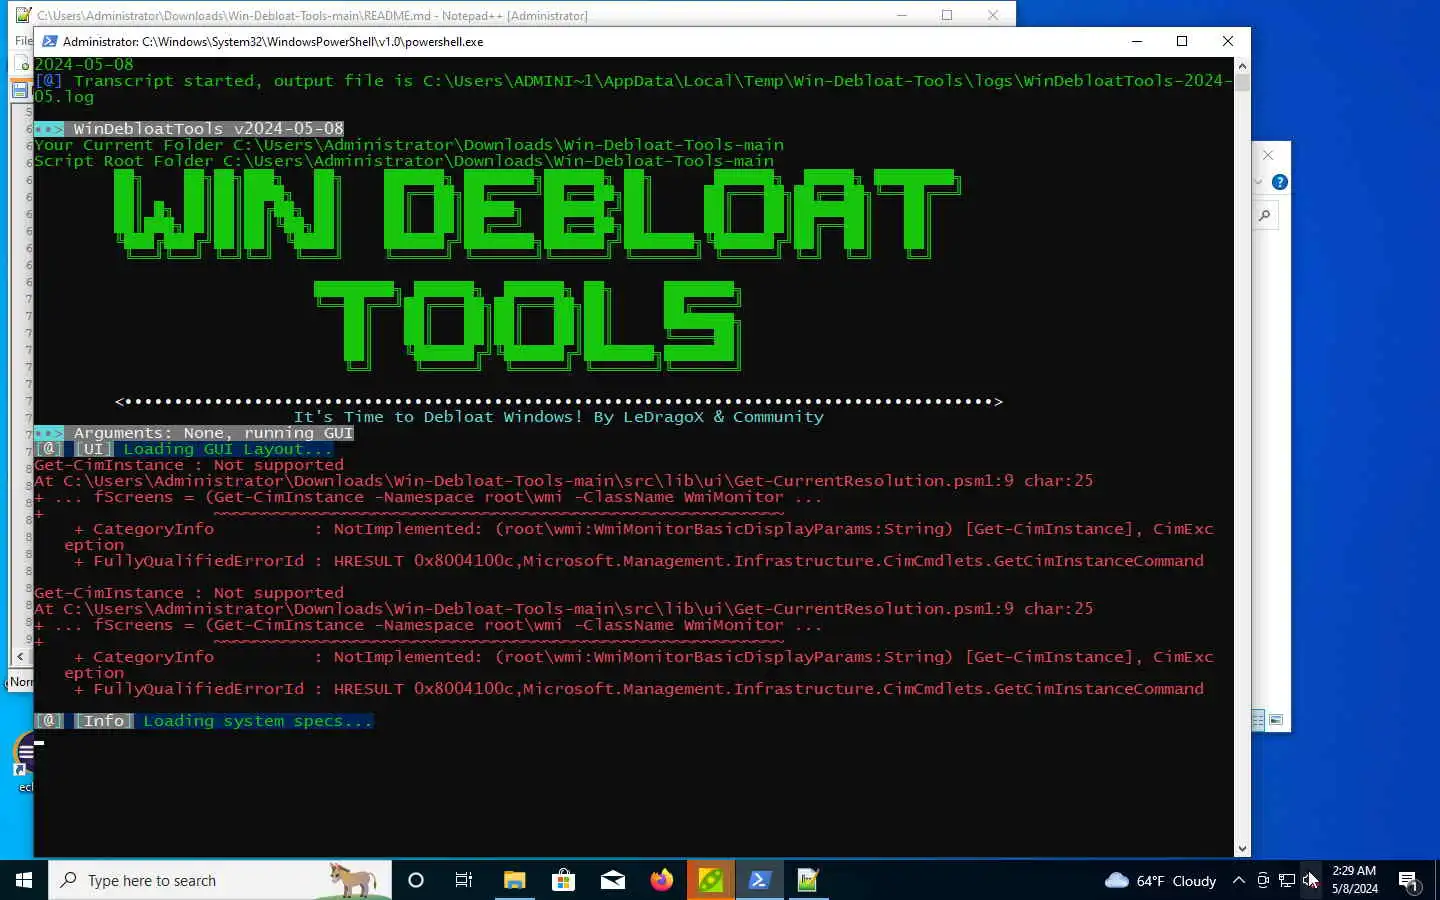Switch to Notepad++ taskbar icon
Image resolution: width=1440 pixels, height=900 pixels.
[808, 880]
